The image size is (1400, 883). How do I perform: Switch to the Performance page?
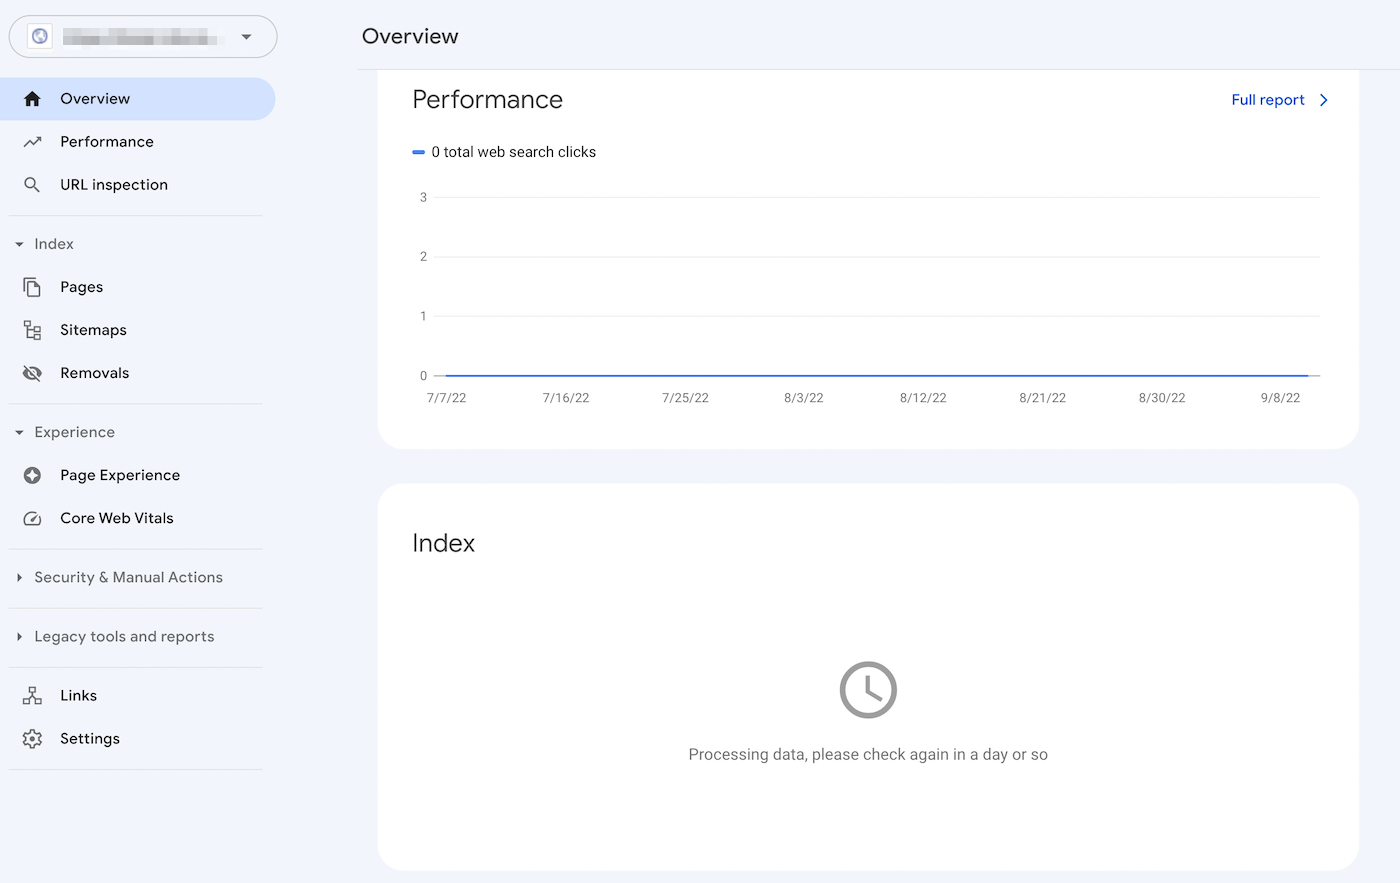[x=107, y=141]
